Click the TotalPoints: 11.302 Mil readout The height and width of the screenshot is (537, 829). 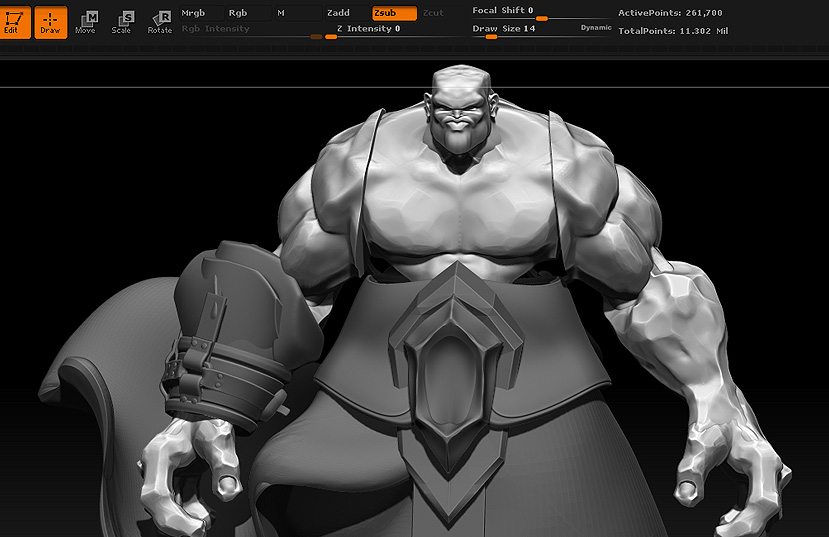(673, 31)
